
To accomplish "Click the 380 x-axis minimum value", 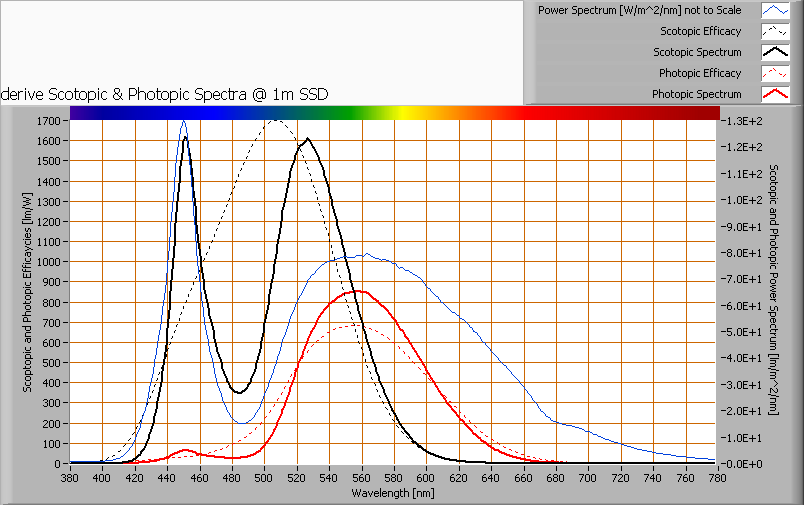I will click(70, 479).
